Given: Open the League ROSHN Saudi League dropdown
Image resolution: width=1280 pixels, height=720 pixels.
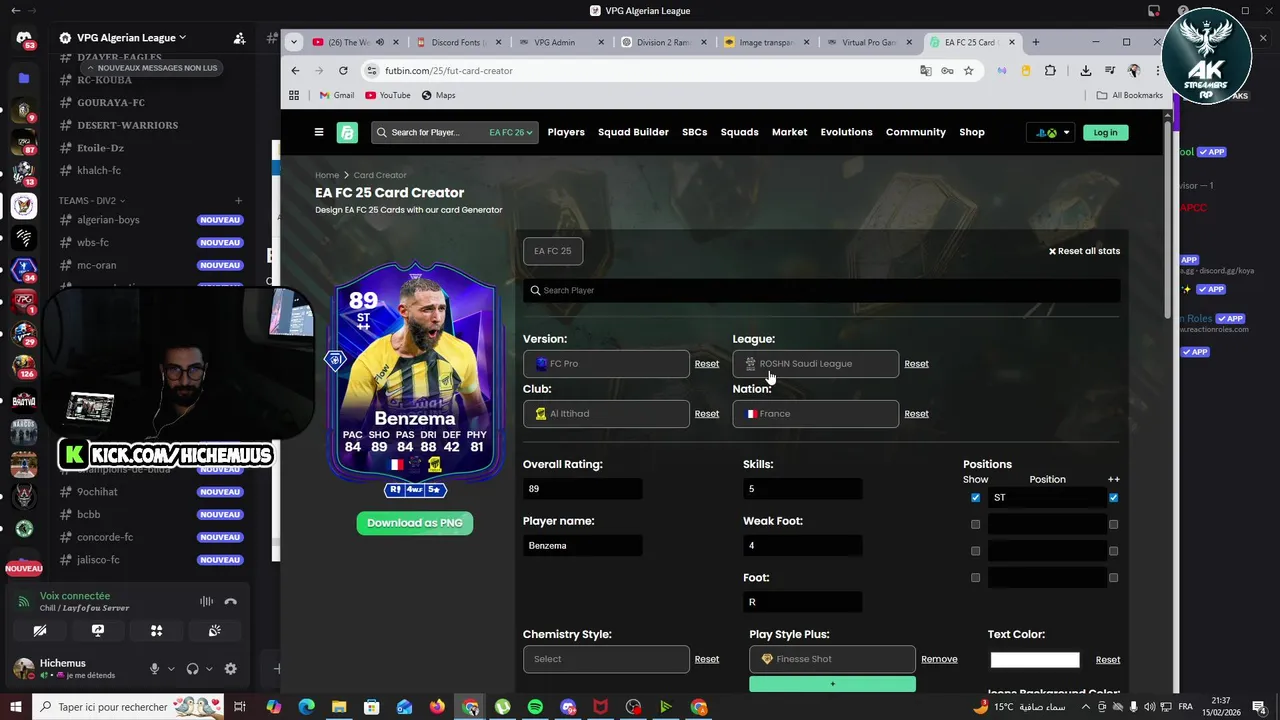Looking at the screenshot, I should tap(816, 364).
